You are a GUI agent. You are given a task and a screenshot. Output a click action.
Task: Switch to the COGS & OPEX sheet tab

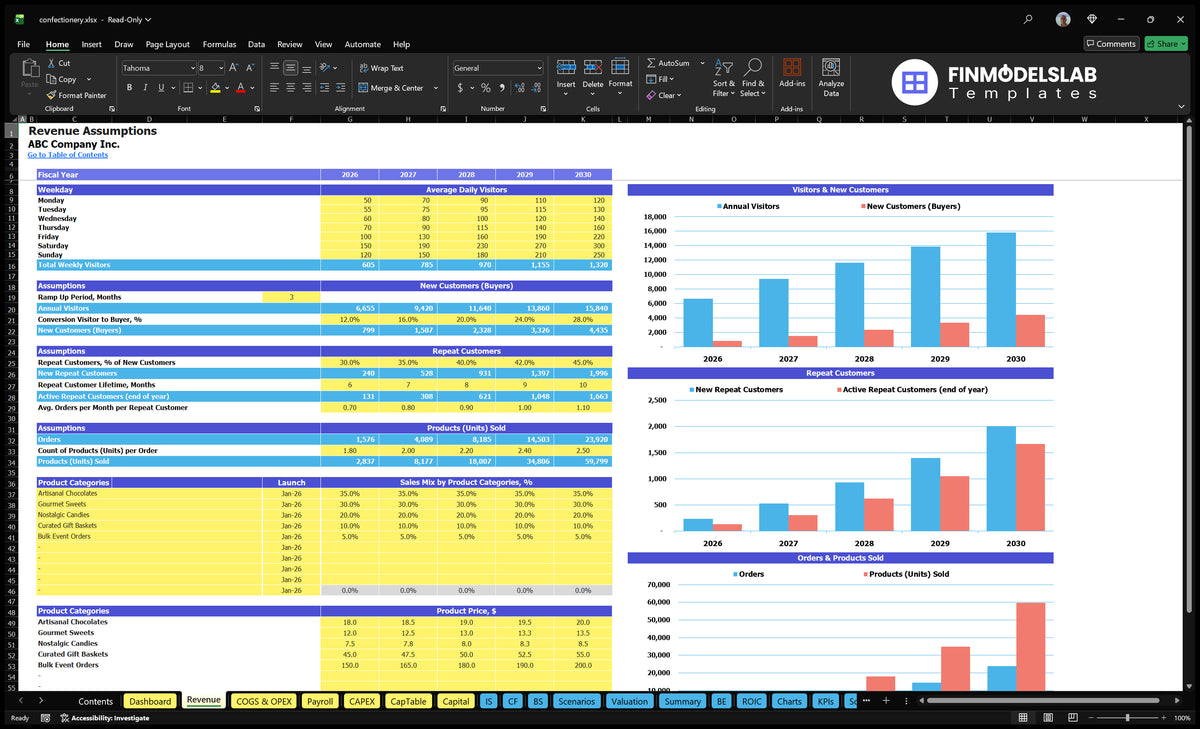[x=263, y=701]
